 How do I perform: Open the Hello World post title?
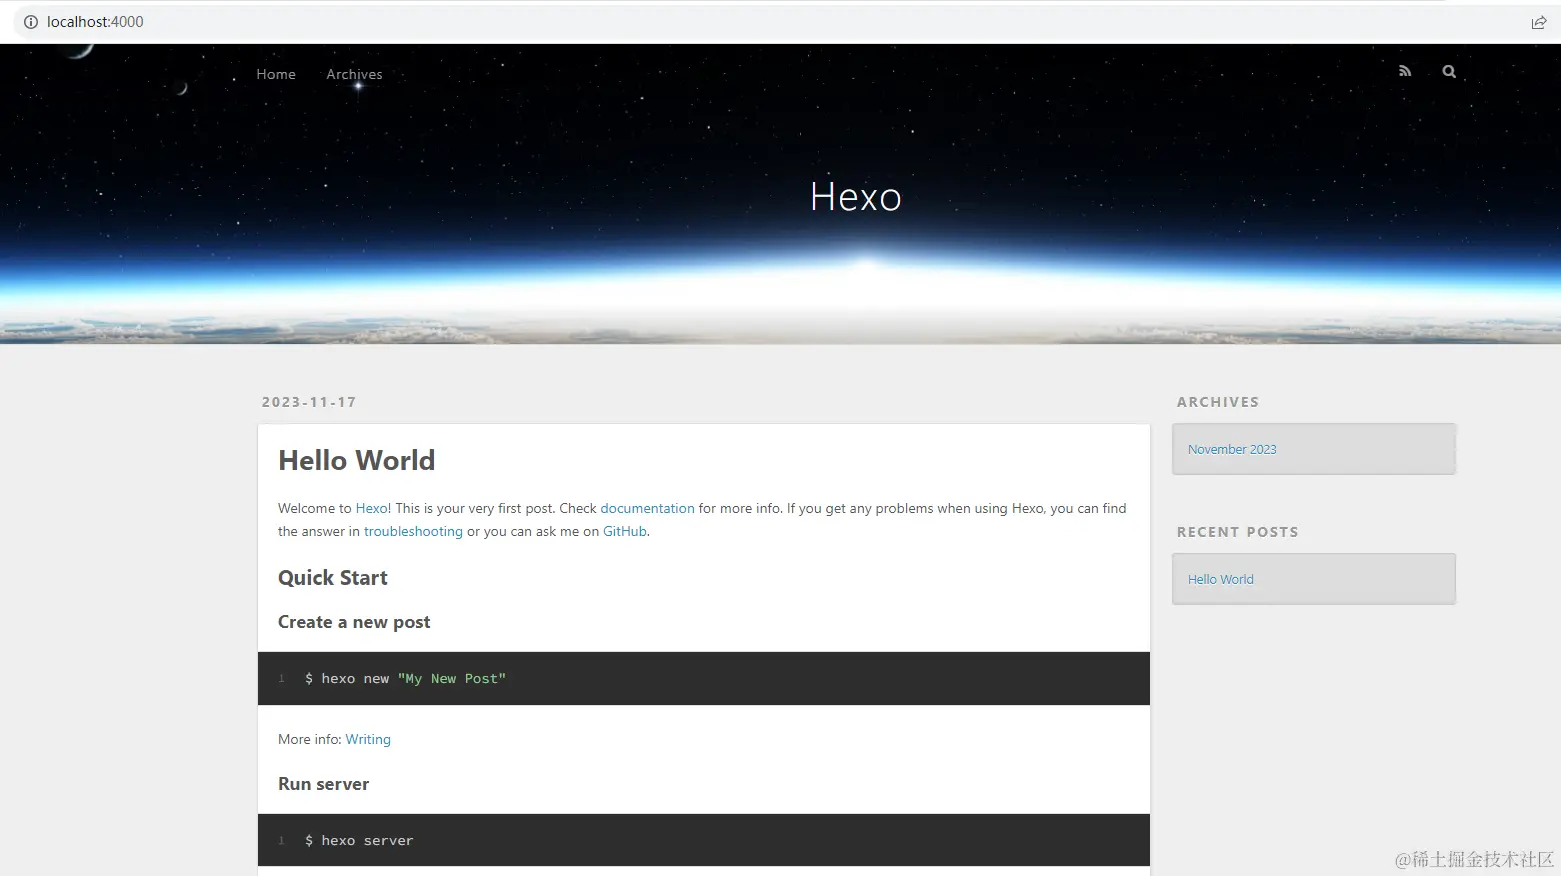(357, 460)
